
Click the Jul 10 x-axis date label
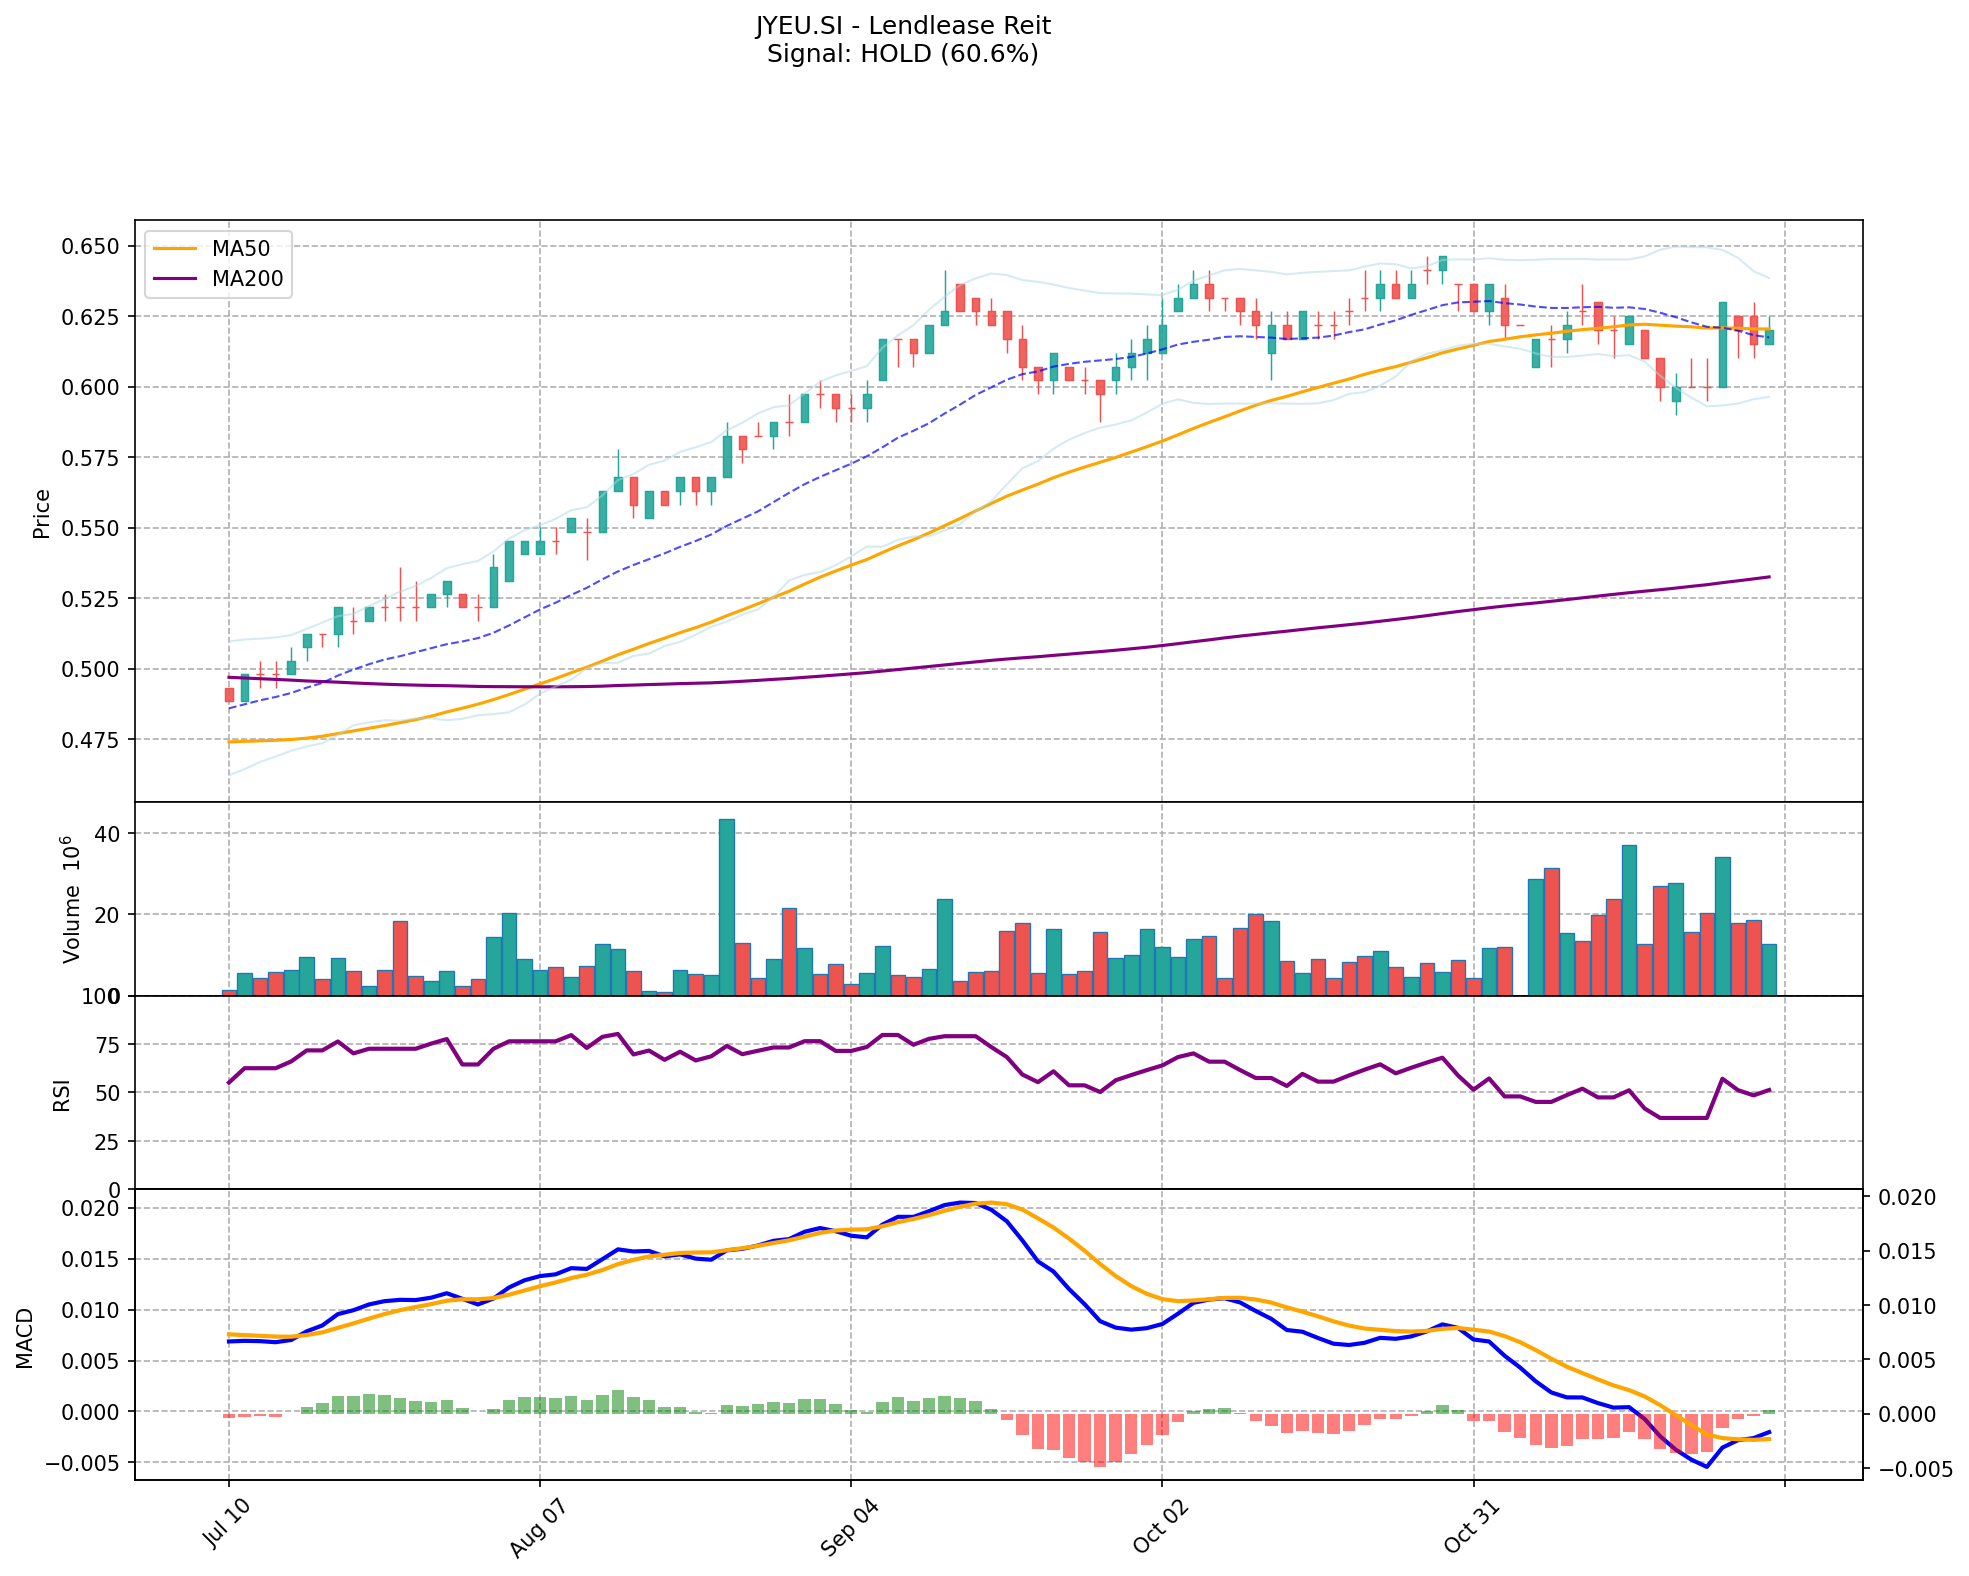coord(226,1525)
